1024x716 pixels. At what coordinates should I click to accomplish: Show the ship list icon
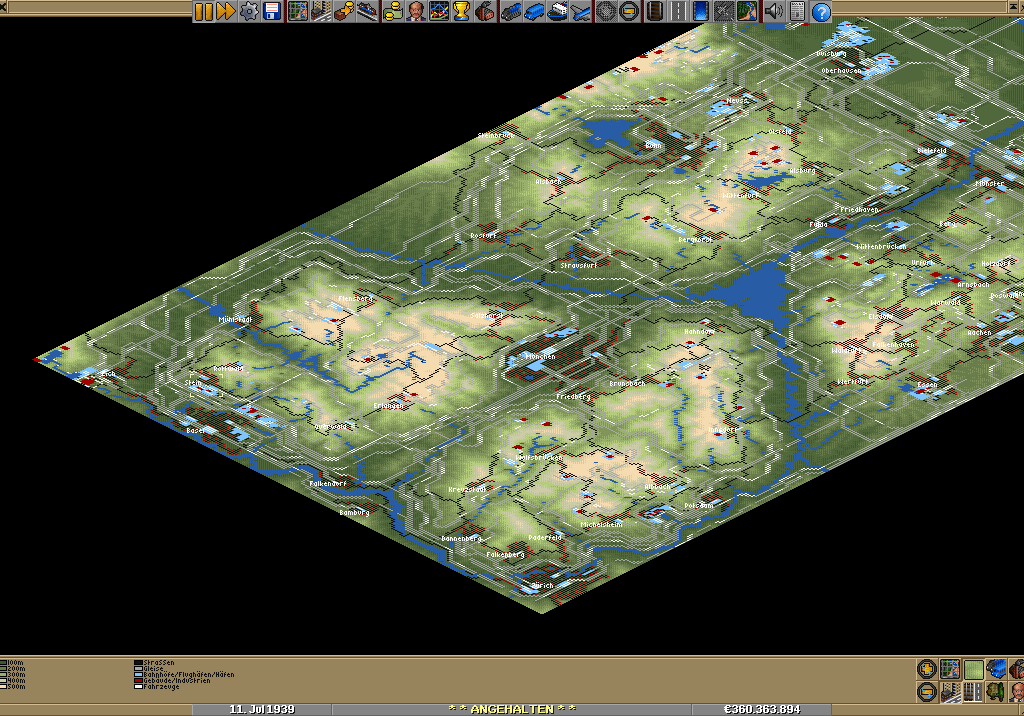point(558,12)
